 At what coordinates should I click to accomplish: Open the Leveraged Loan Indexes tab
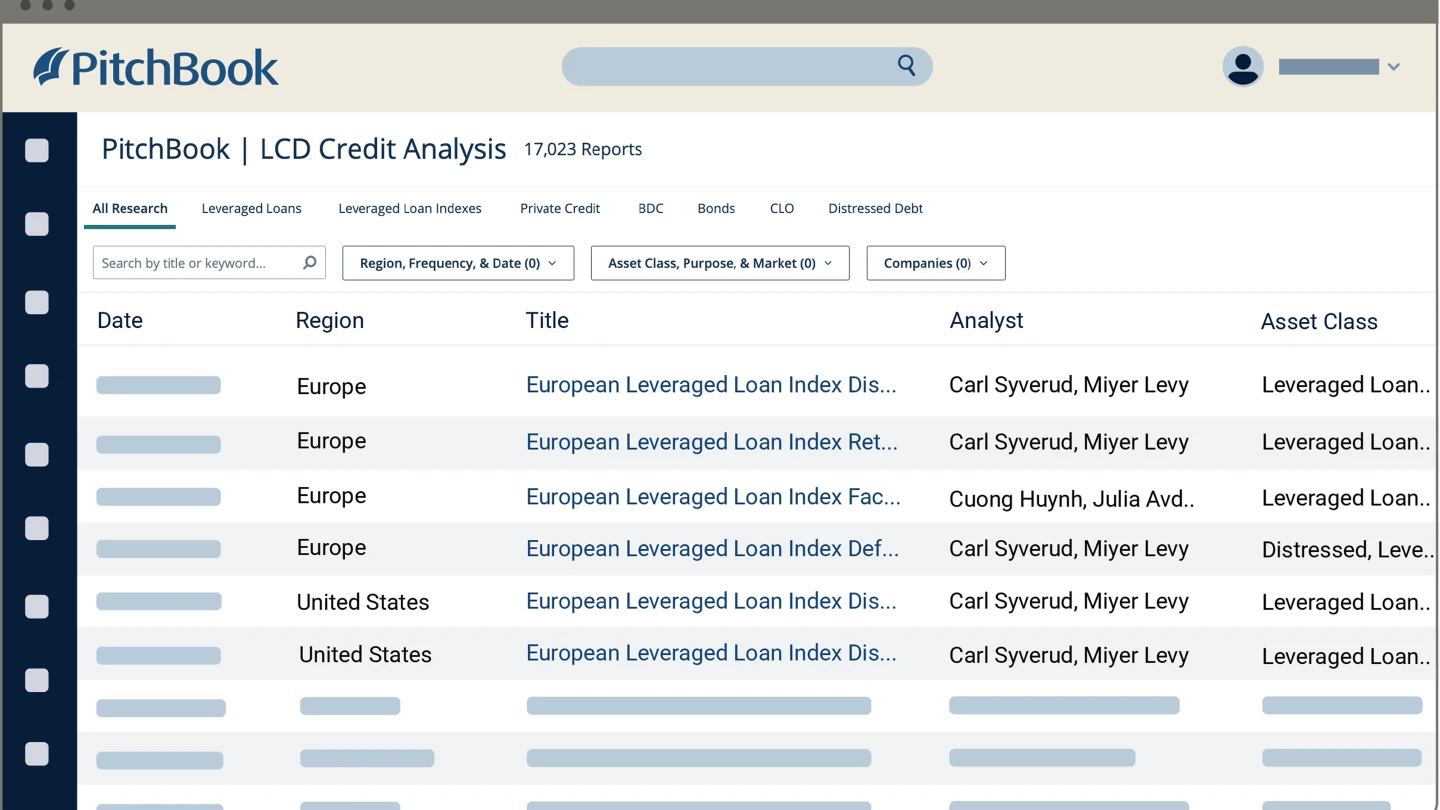[410, 208]
